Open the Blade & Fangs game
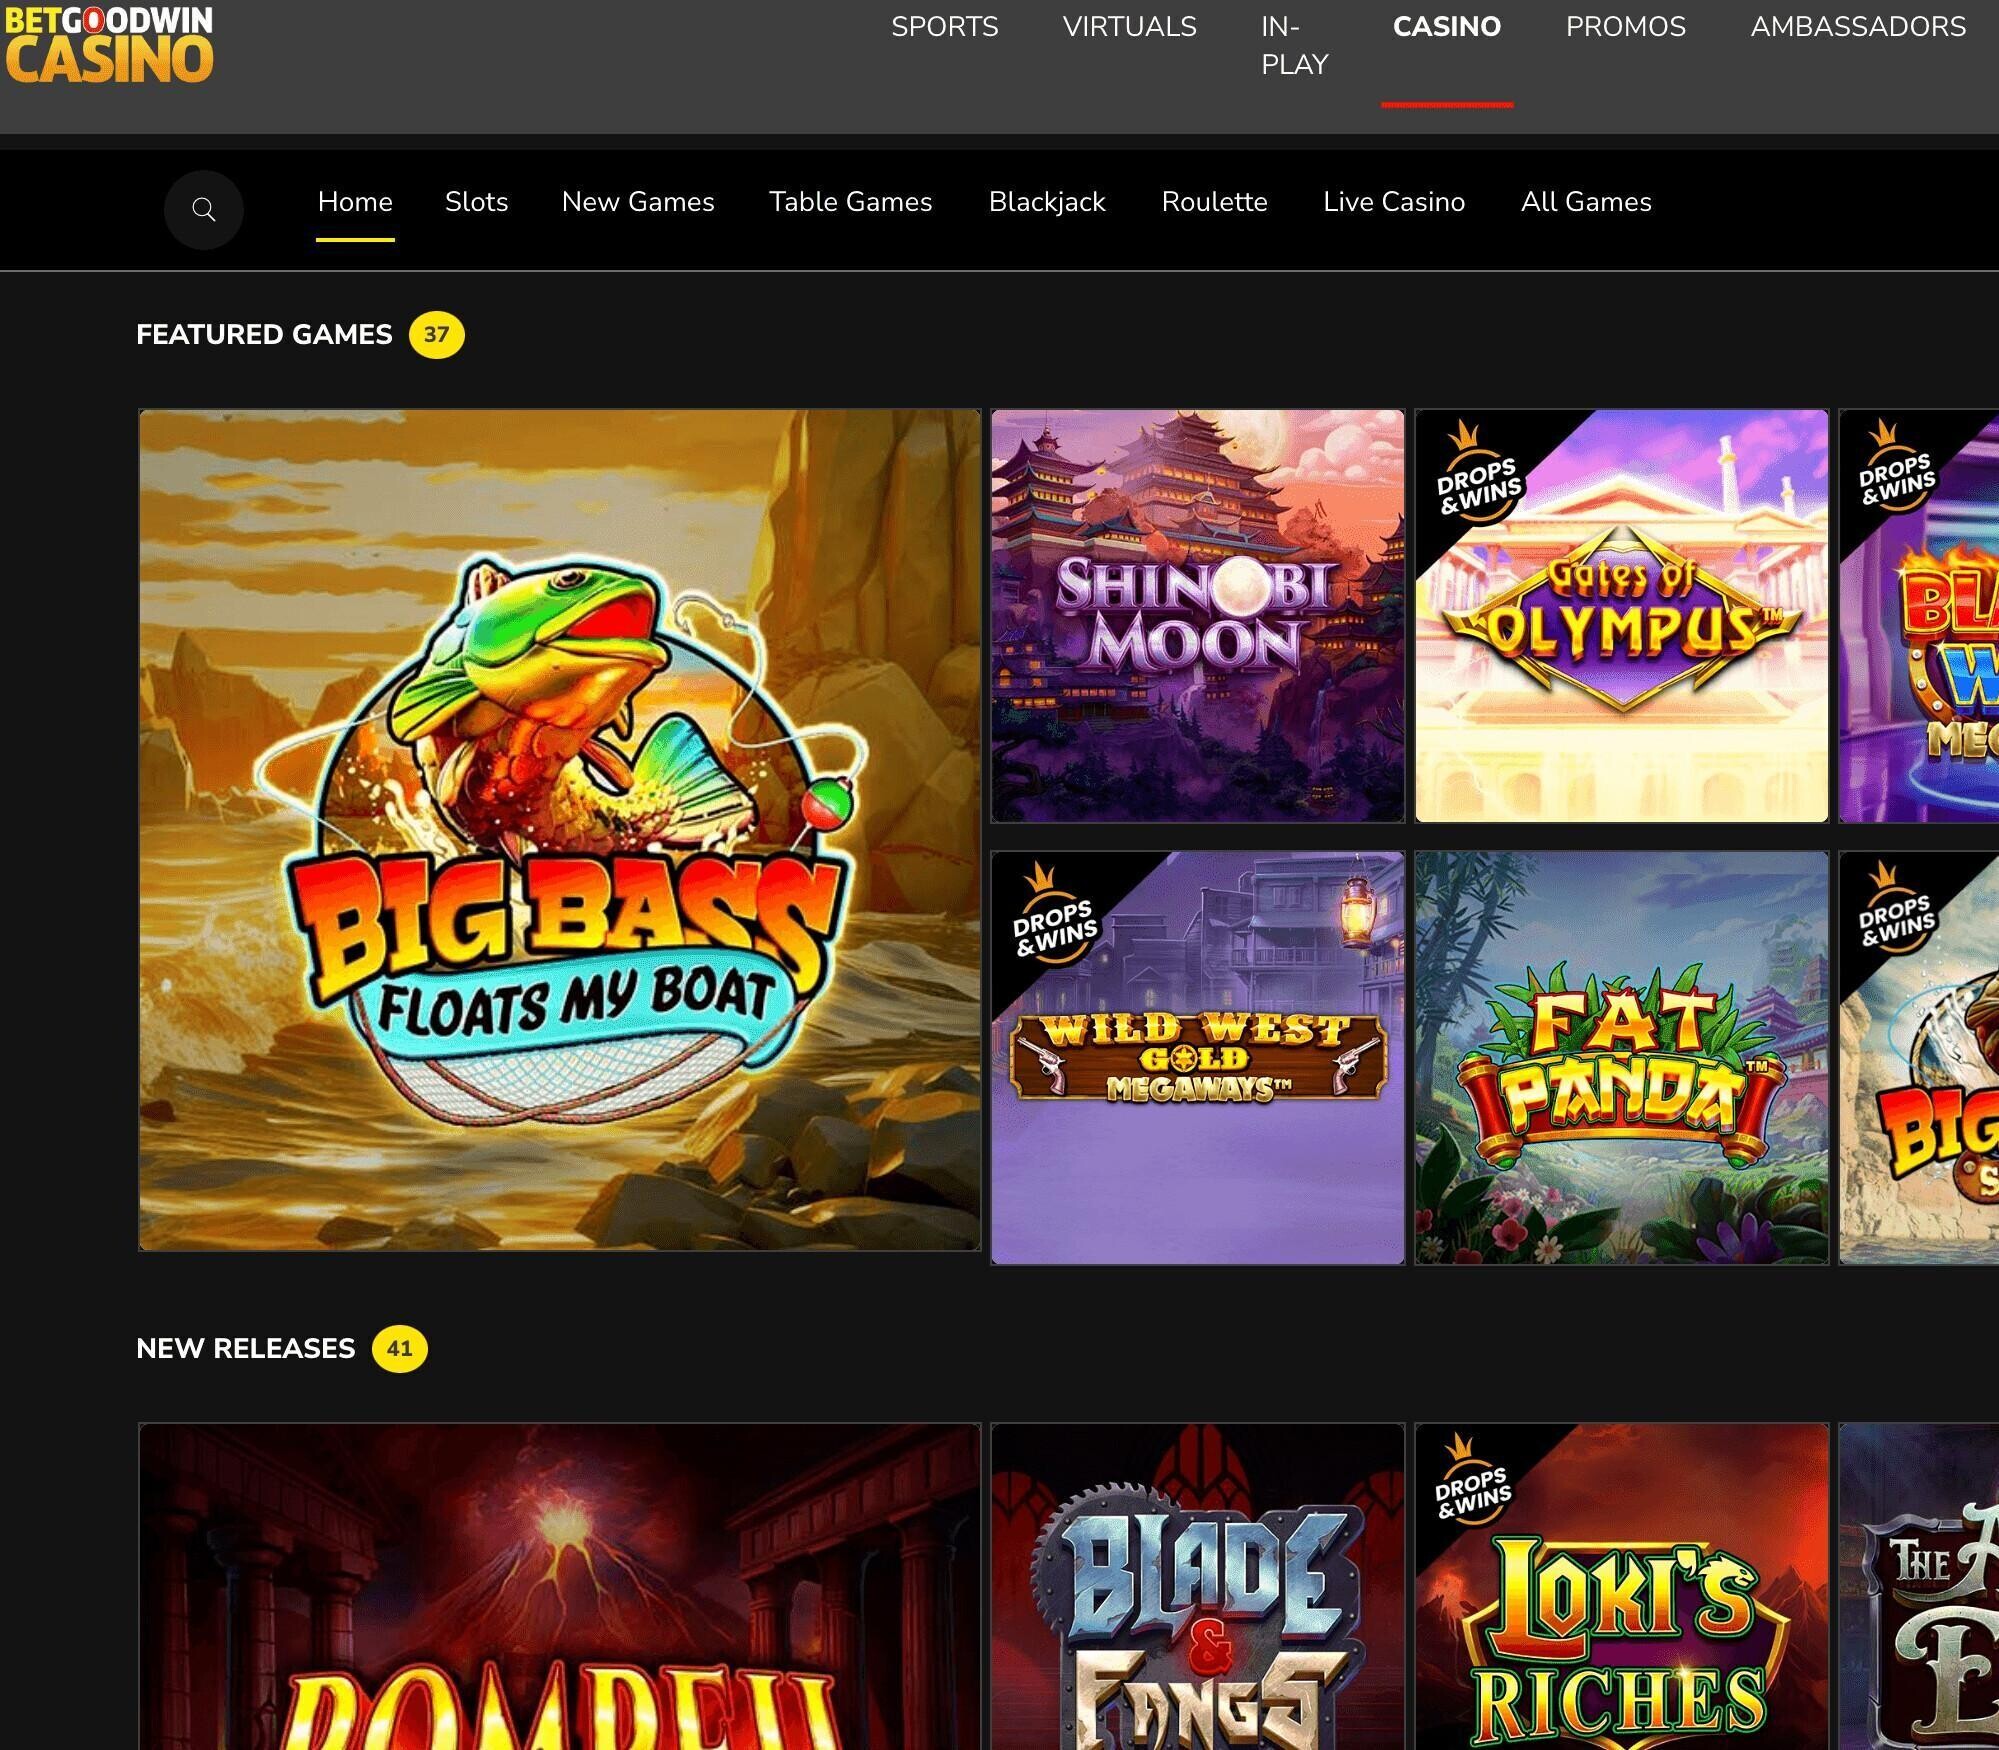The height and width of the screenshot is (1750, 1999). pyautogui.click(x=1197, y=1600)
